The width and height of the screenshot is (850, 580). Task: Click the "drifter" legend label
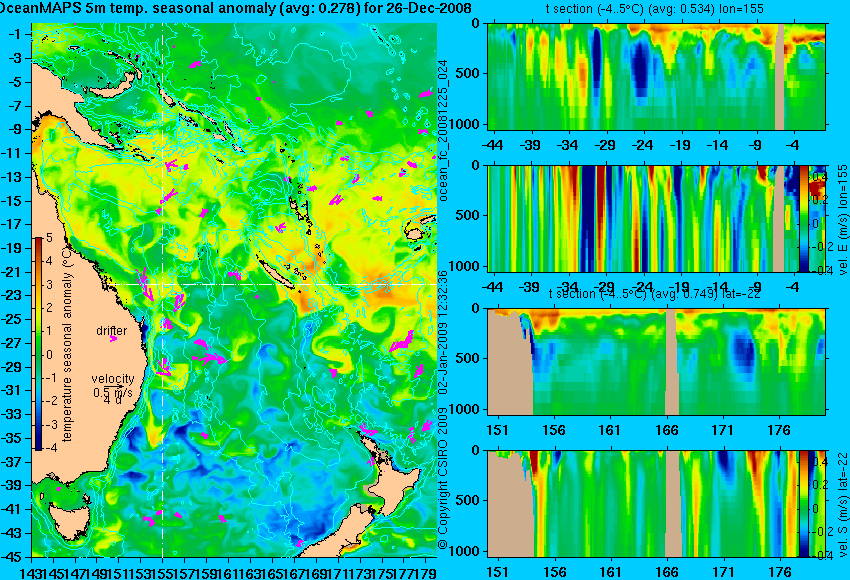pyautogui.click(x=112, y=330)
